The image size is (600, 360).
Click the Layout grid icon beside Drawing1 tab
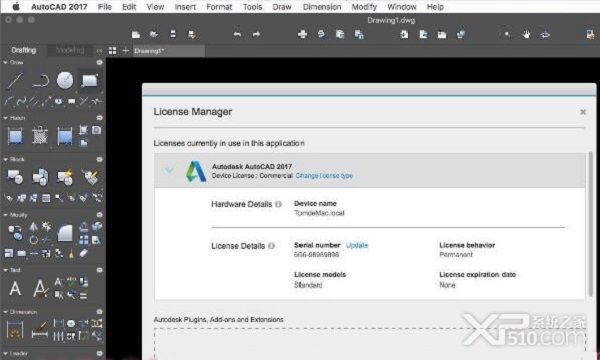pyautogui.click(x=112, y=50)
